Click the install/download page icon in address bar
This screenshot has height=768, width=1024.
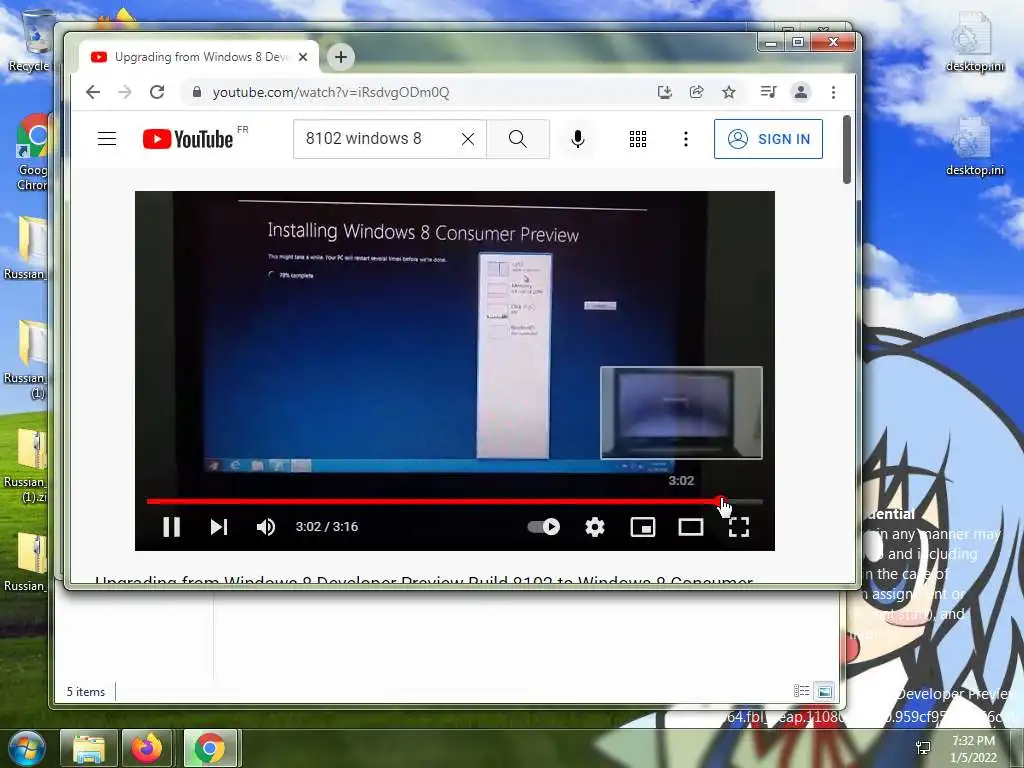point(664,92)
